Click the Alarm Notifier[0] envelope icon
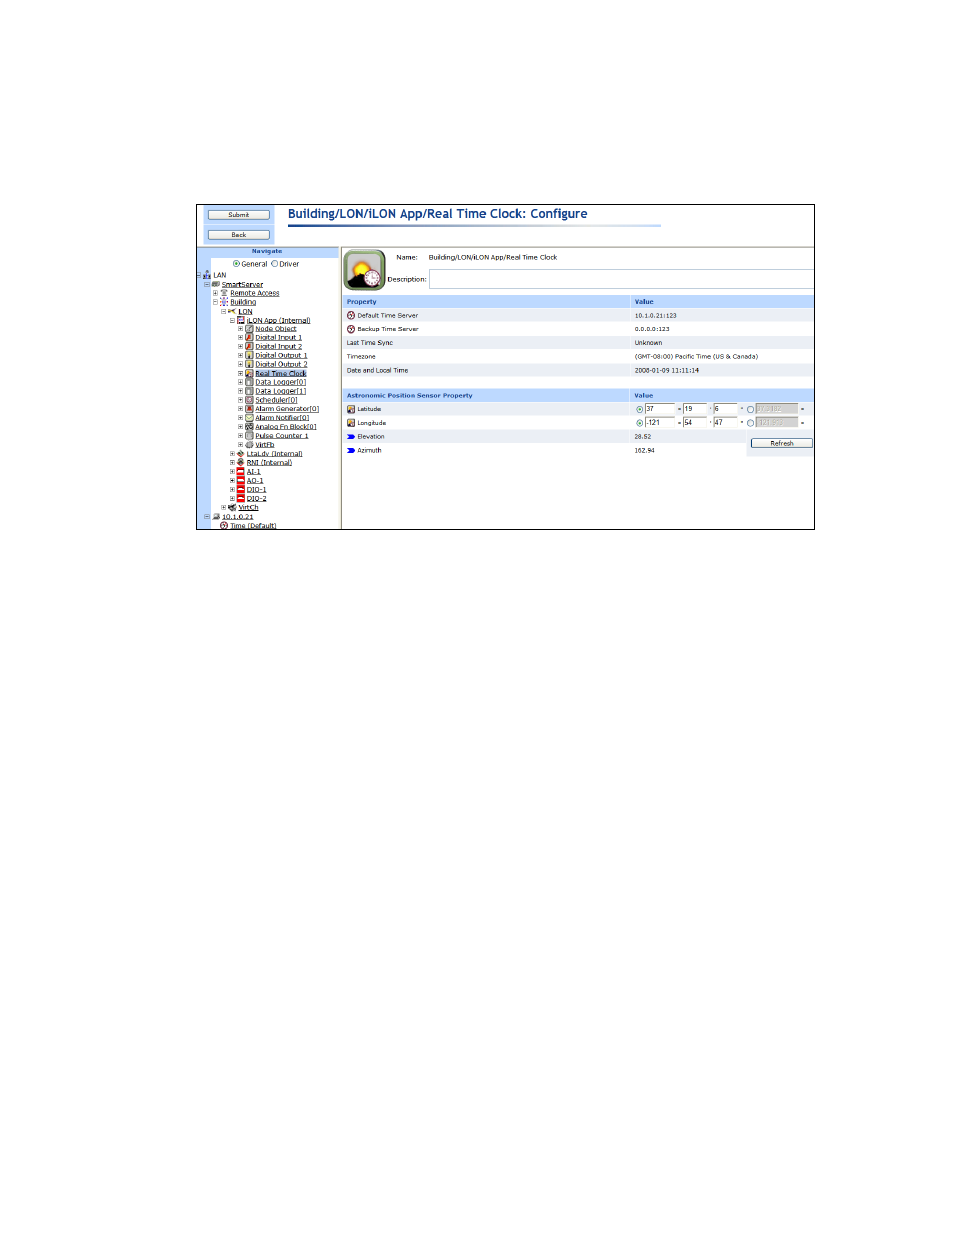Screen dimensions: 954x1235 249,418
